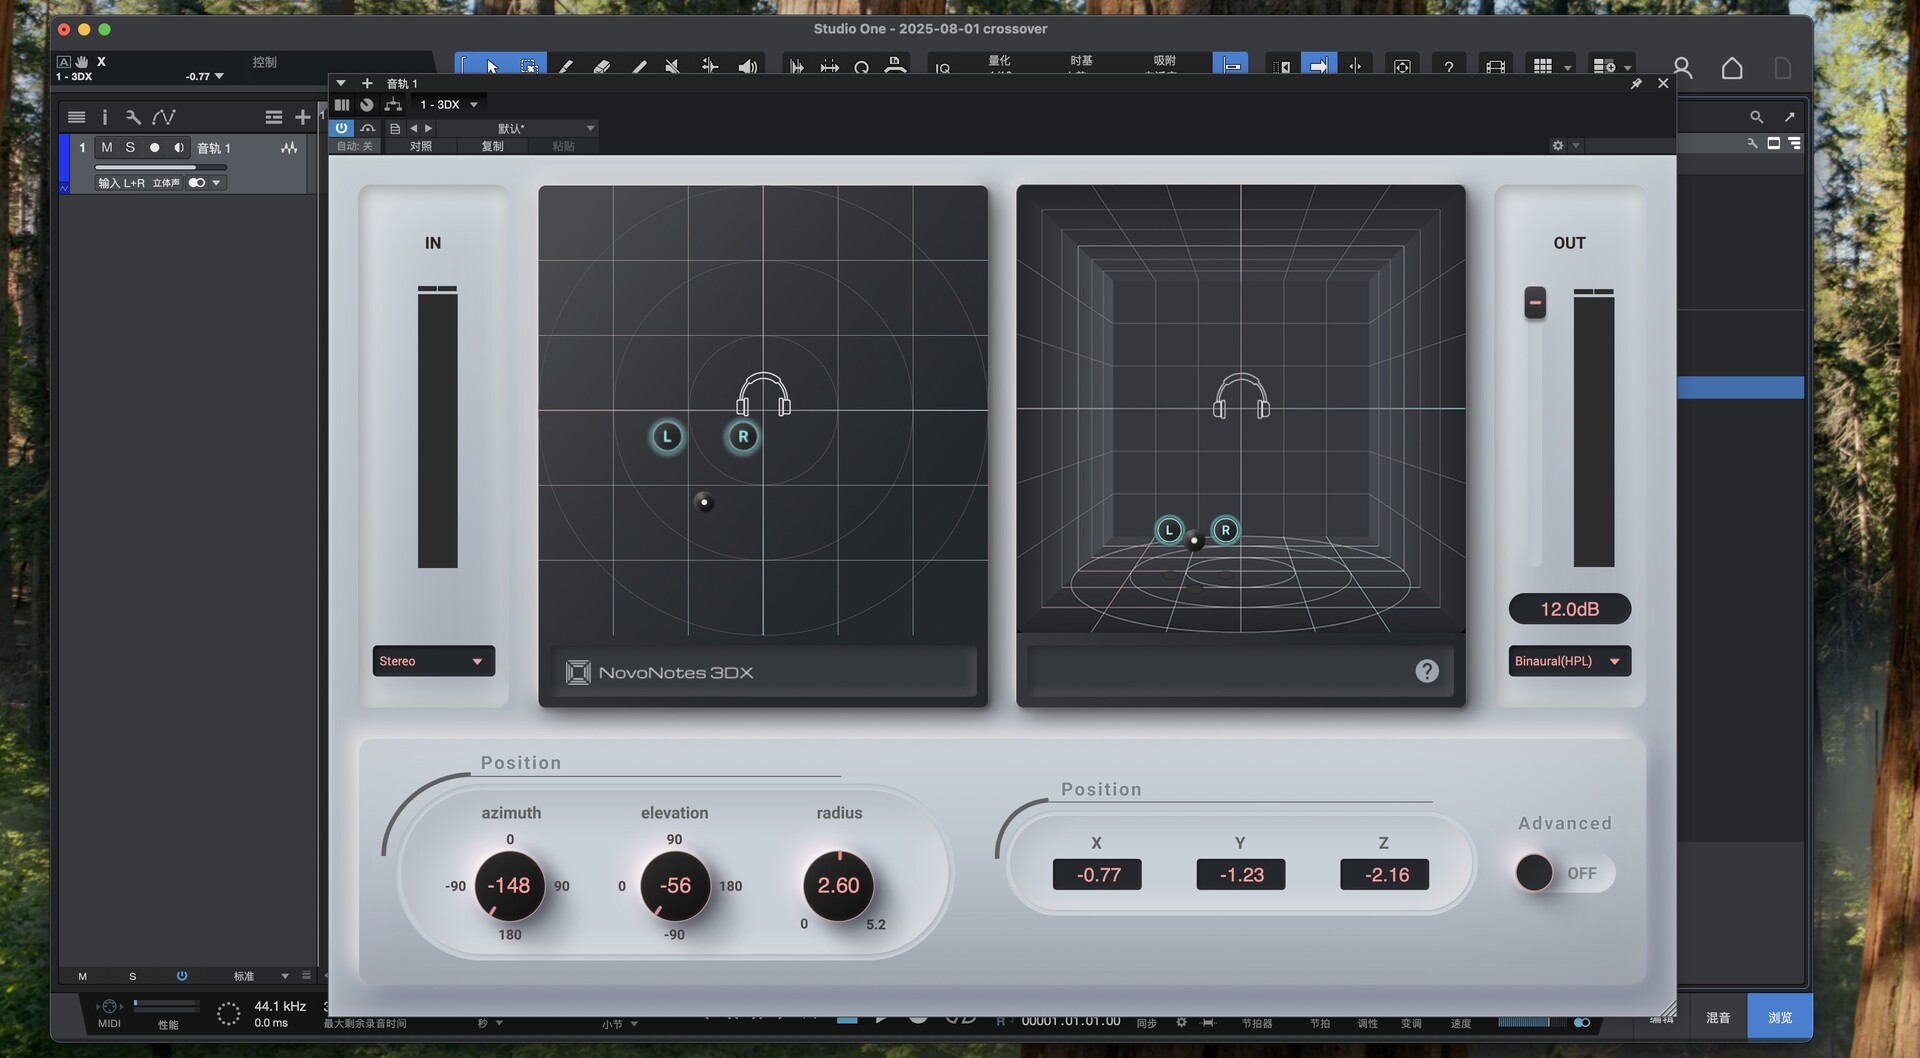The image size is (1920, 1058).
Task: Open the video player film icon
Action: (1495, 66)
